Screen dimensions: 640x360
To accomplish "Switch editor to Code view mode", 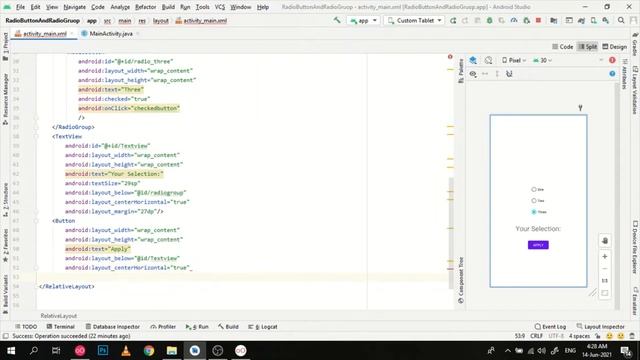I will pyautogui.click(x=563, y=47).
